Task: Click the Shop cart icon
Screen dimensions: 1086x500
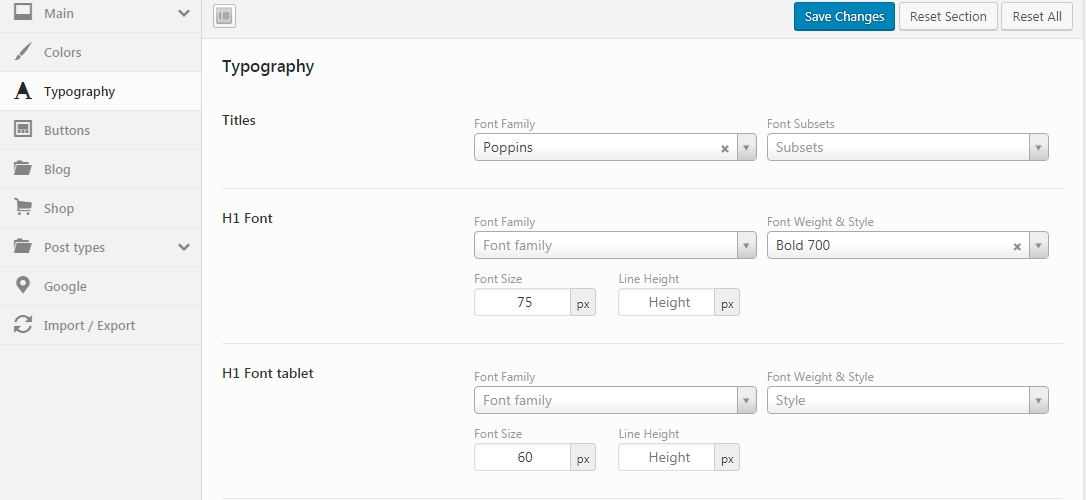Action: point(23,208)
